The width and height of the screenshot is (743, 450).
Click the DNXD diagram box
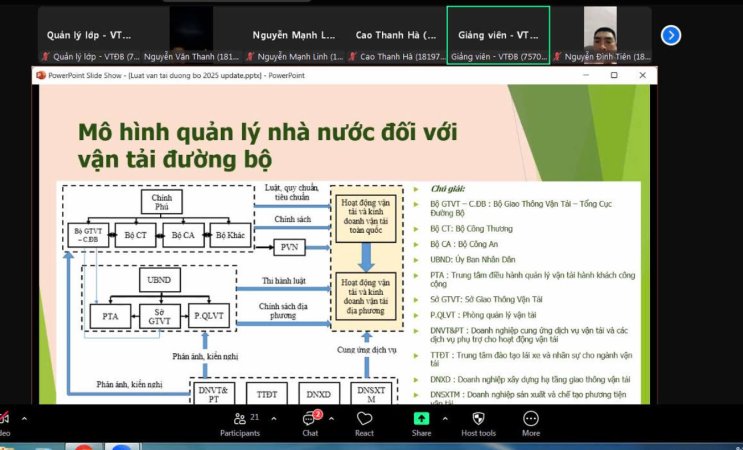[x=319, y=394]
